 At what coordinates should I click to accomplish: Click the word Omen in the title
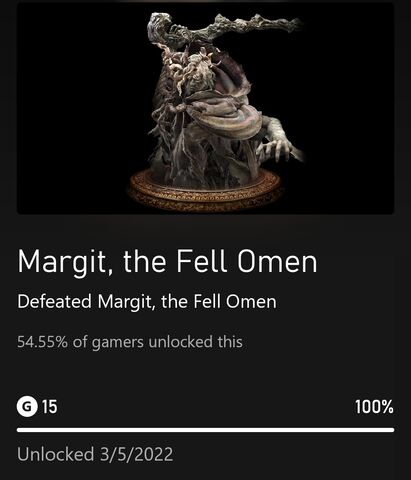click(277, 261)
